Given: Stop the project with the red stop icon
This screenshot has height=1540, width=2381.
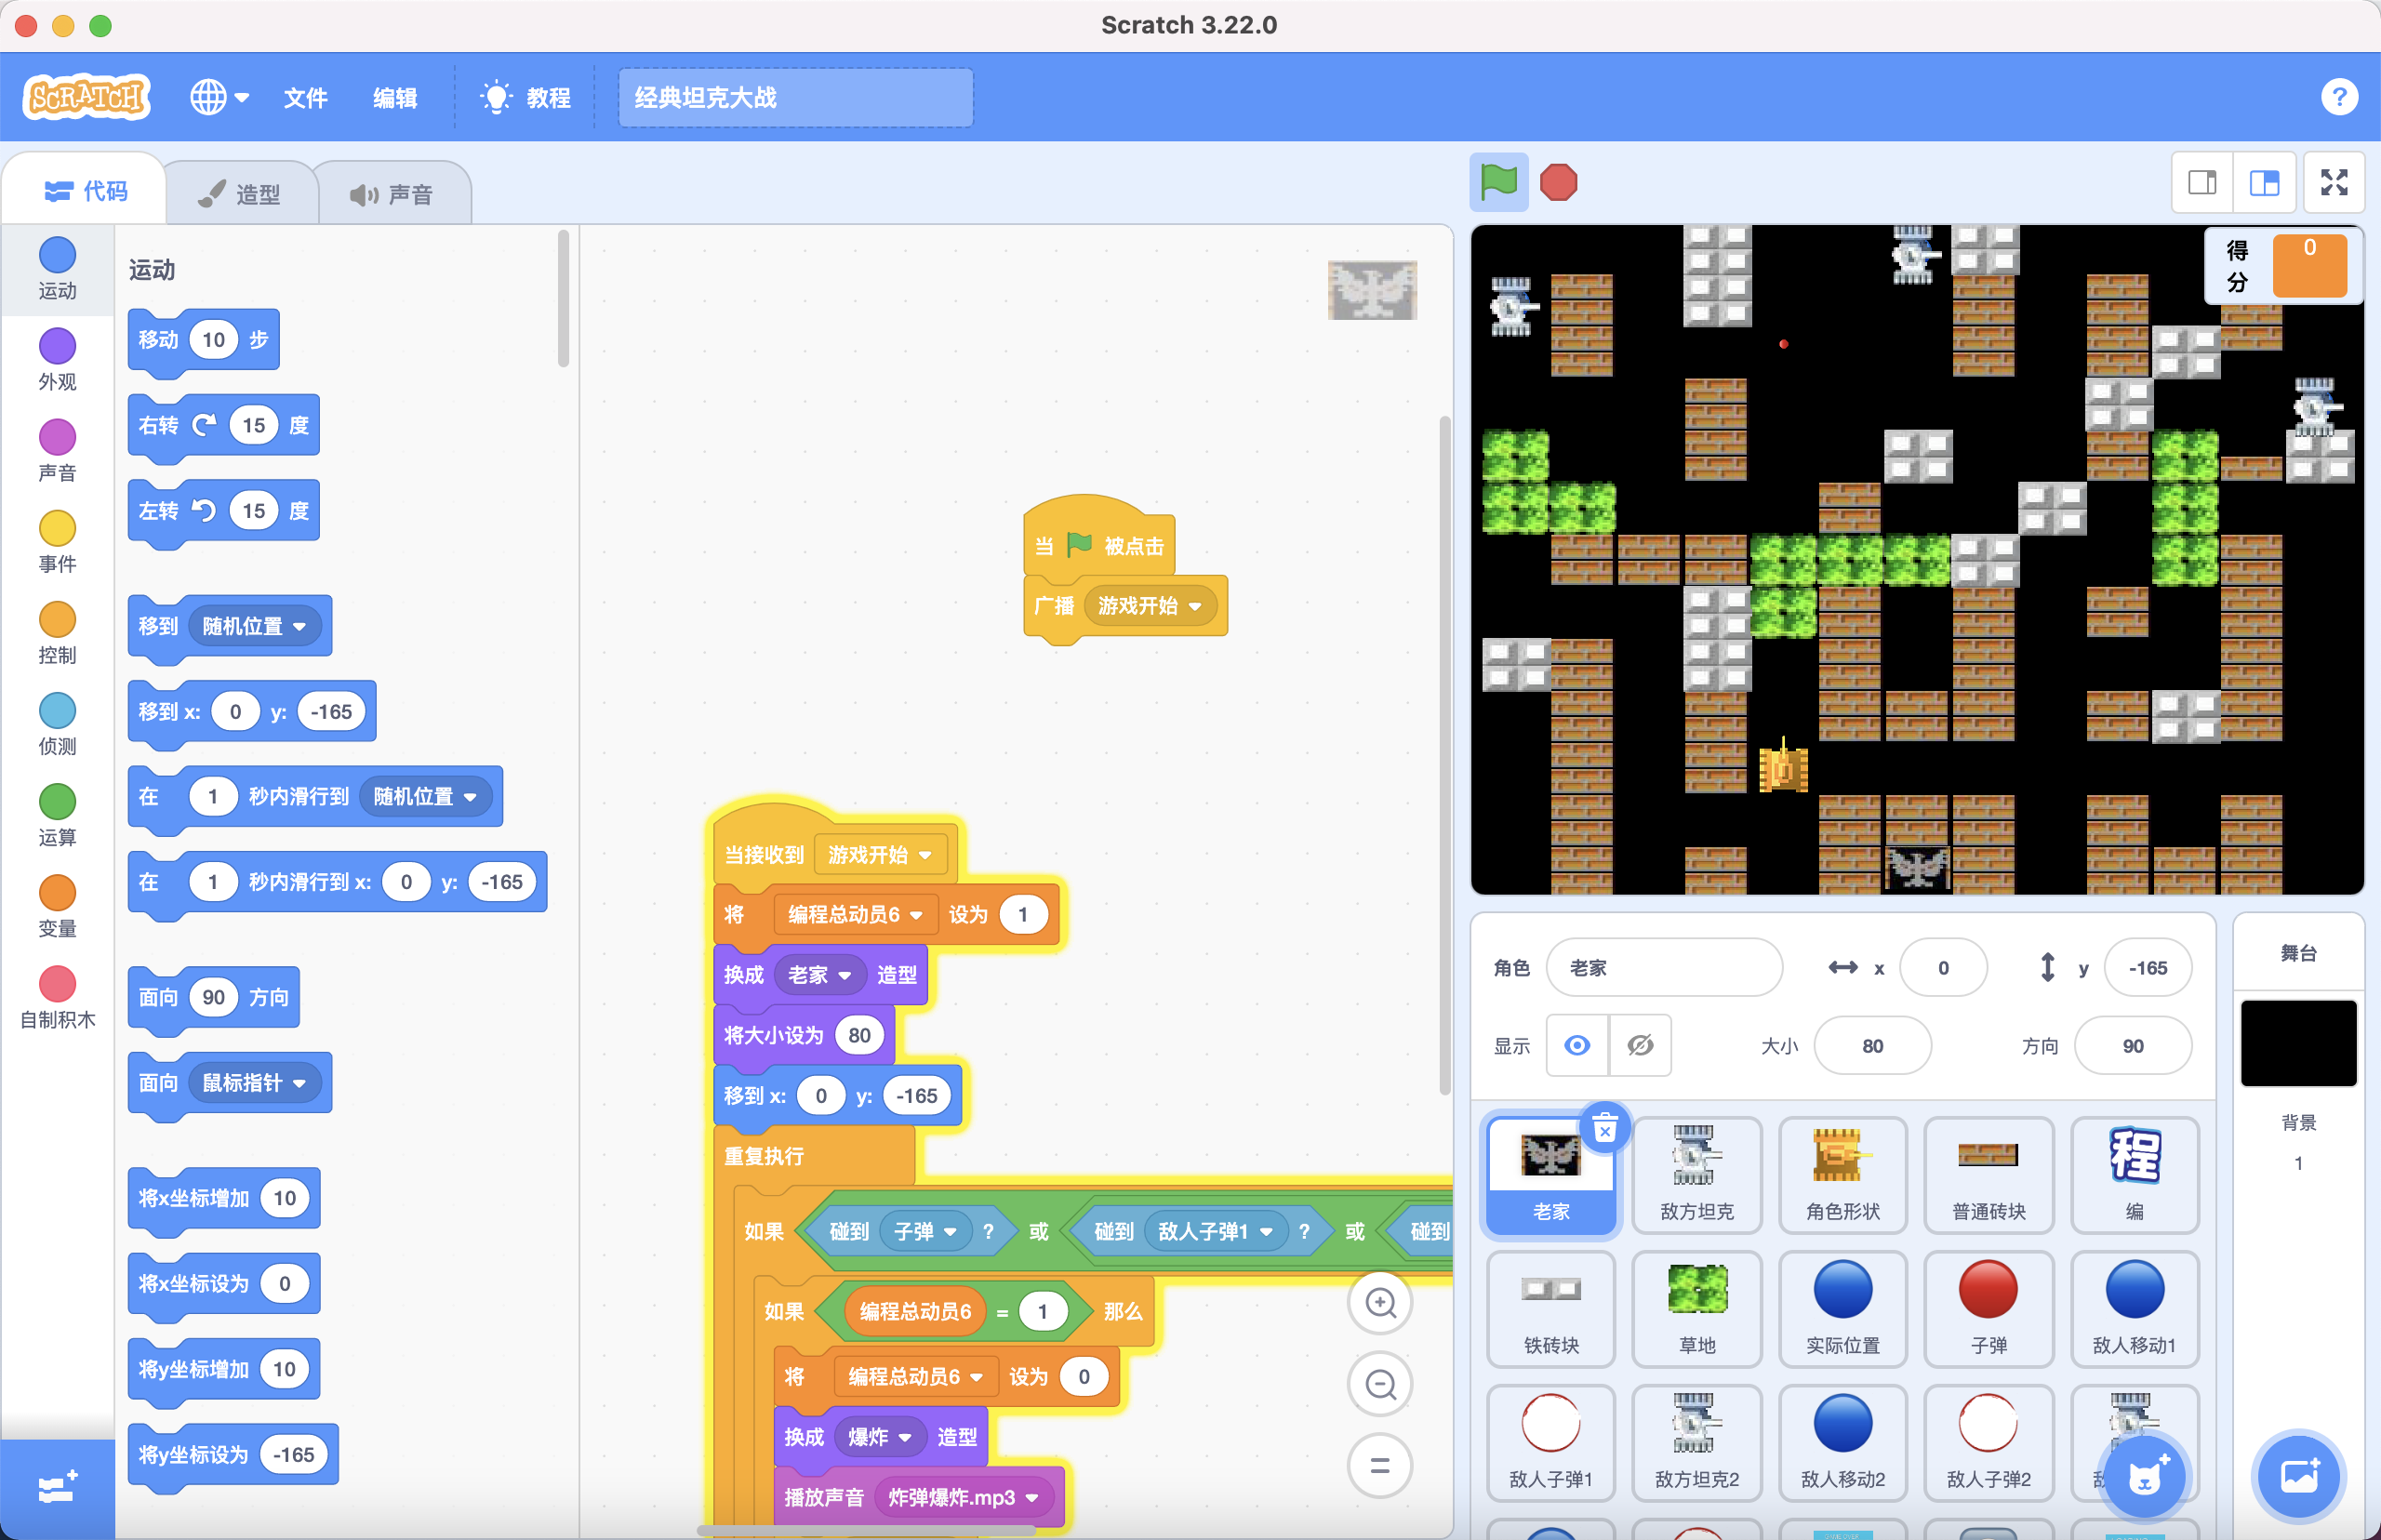Looking at the screenshot, I should click(x=1558, y=182).
